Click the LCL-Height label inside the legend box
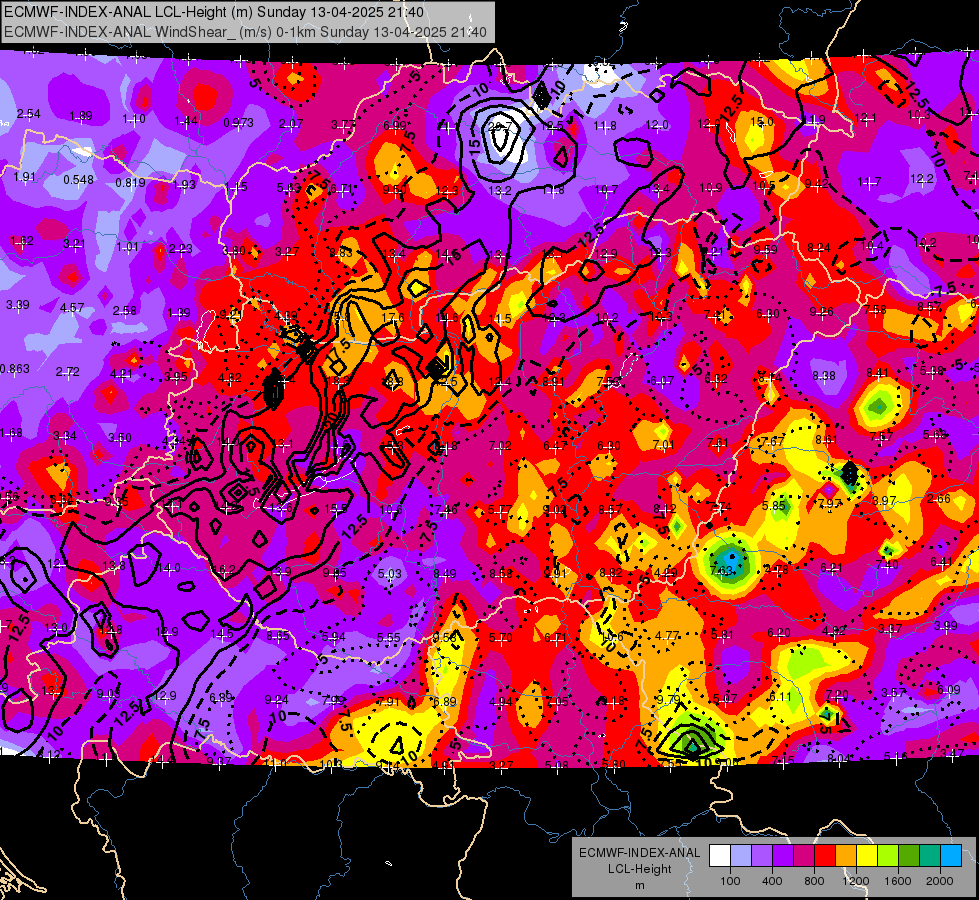 pos(639,869)
